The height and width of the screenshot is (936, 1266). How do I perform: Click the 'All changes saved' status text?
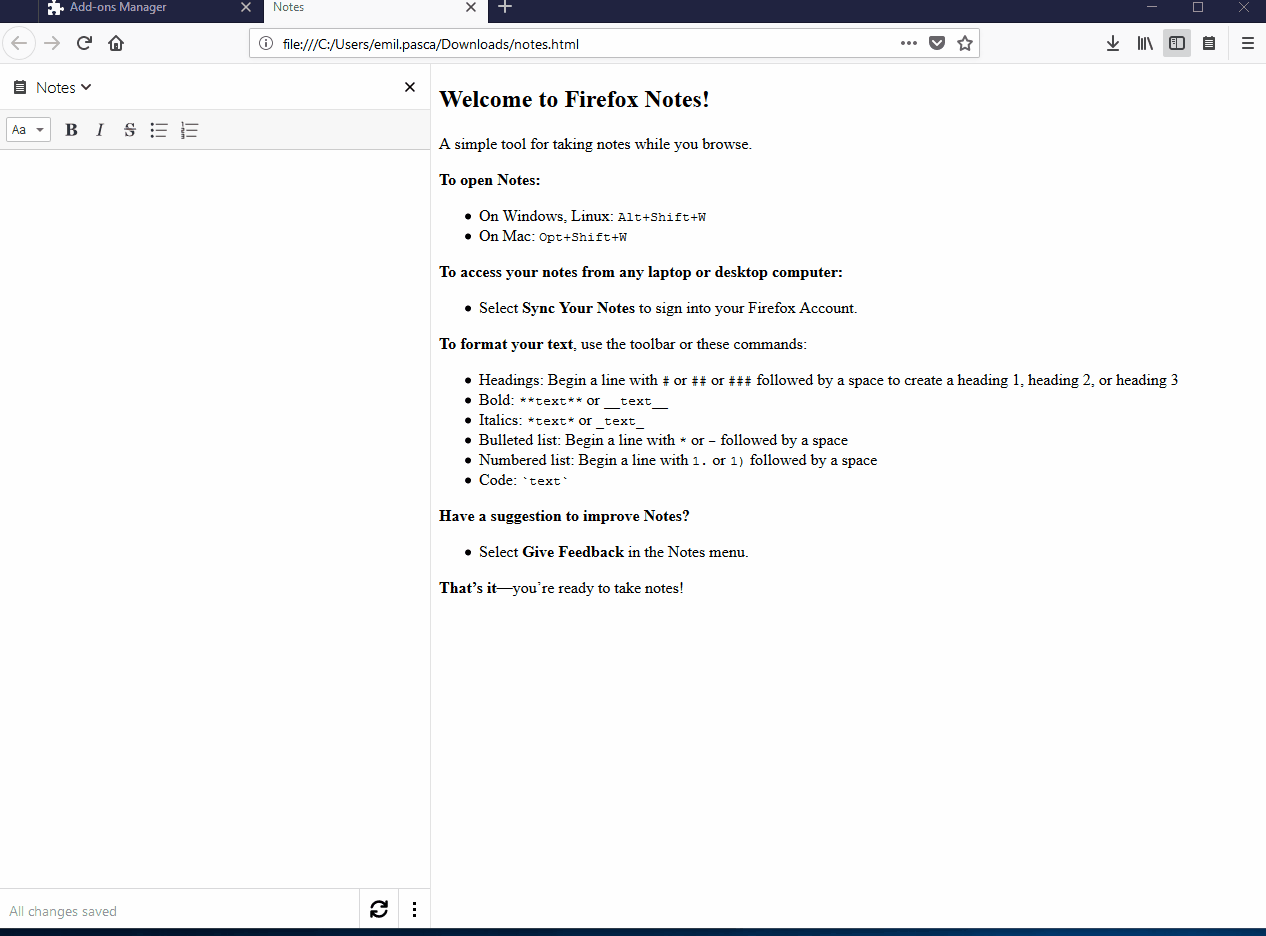tap(63, 911)
